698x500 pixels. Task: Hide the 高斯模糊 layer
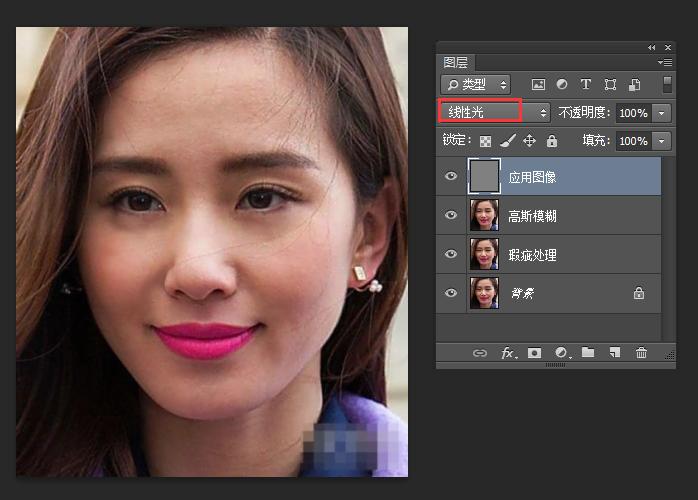point(451,215)
